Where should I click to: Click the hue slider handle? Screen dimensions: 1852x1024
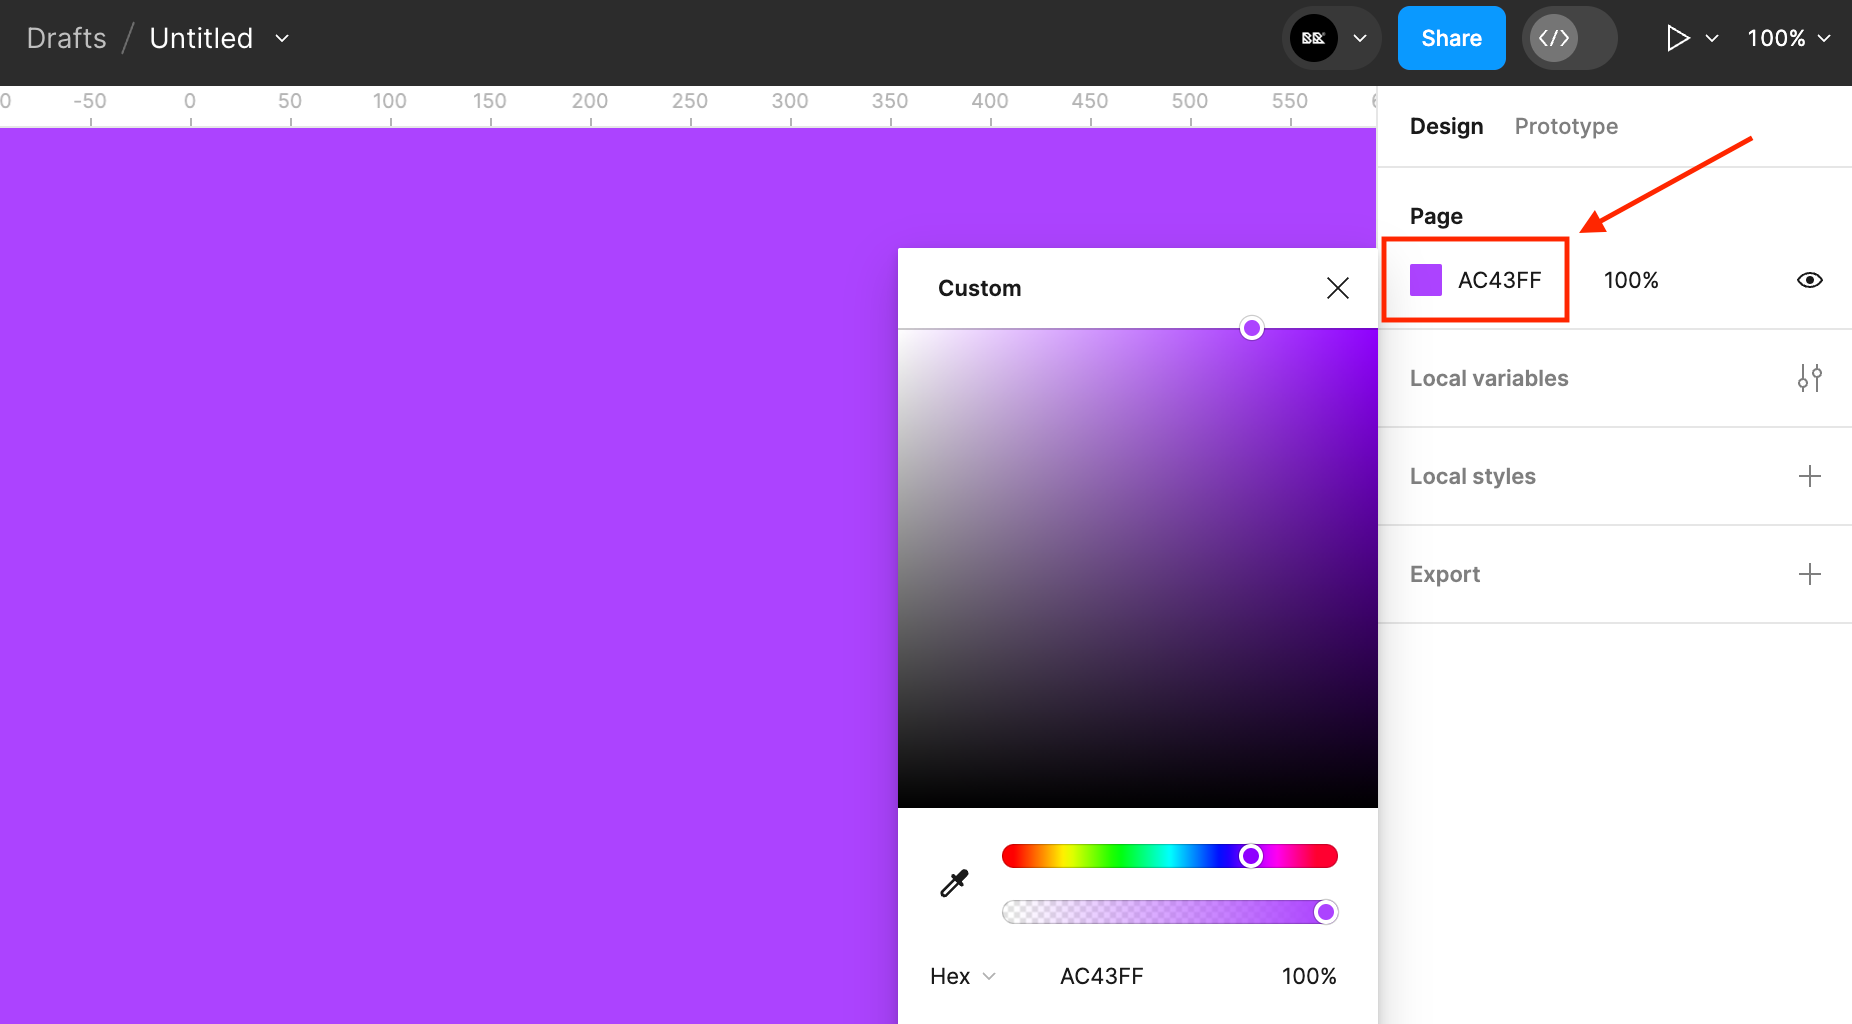tap(1251, 856)
